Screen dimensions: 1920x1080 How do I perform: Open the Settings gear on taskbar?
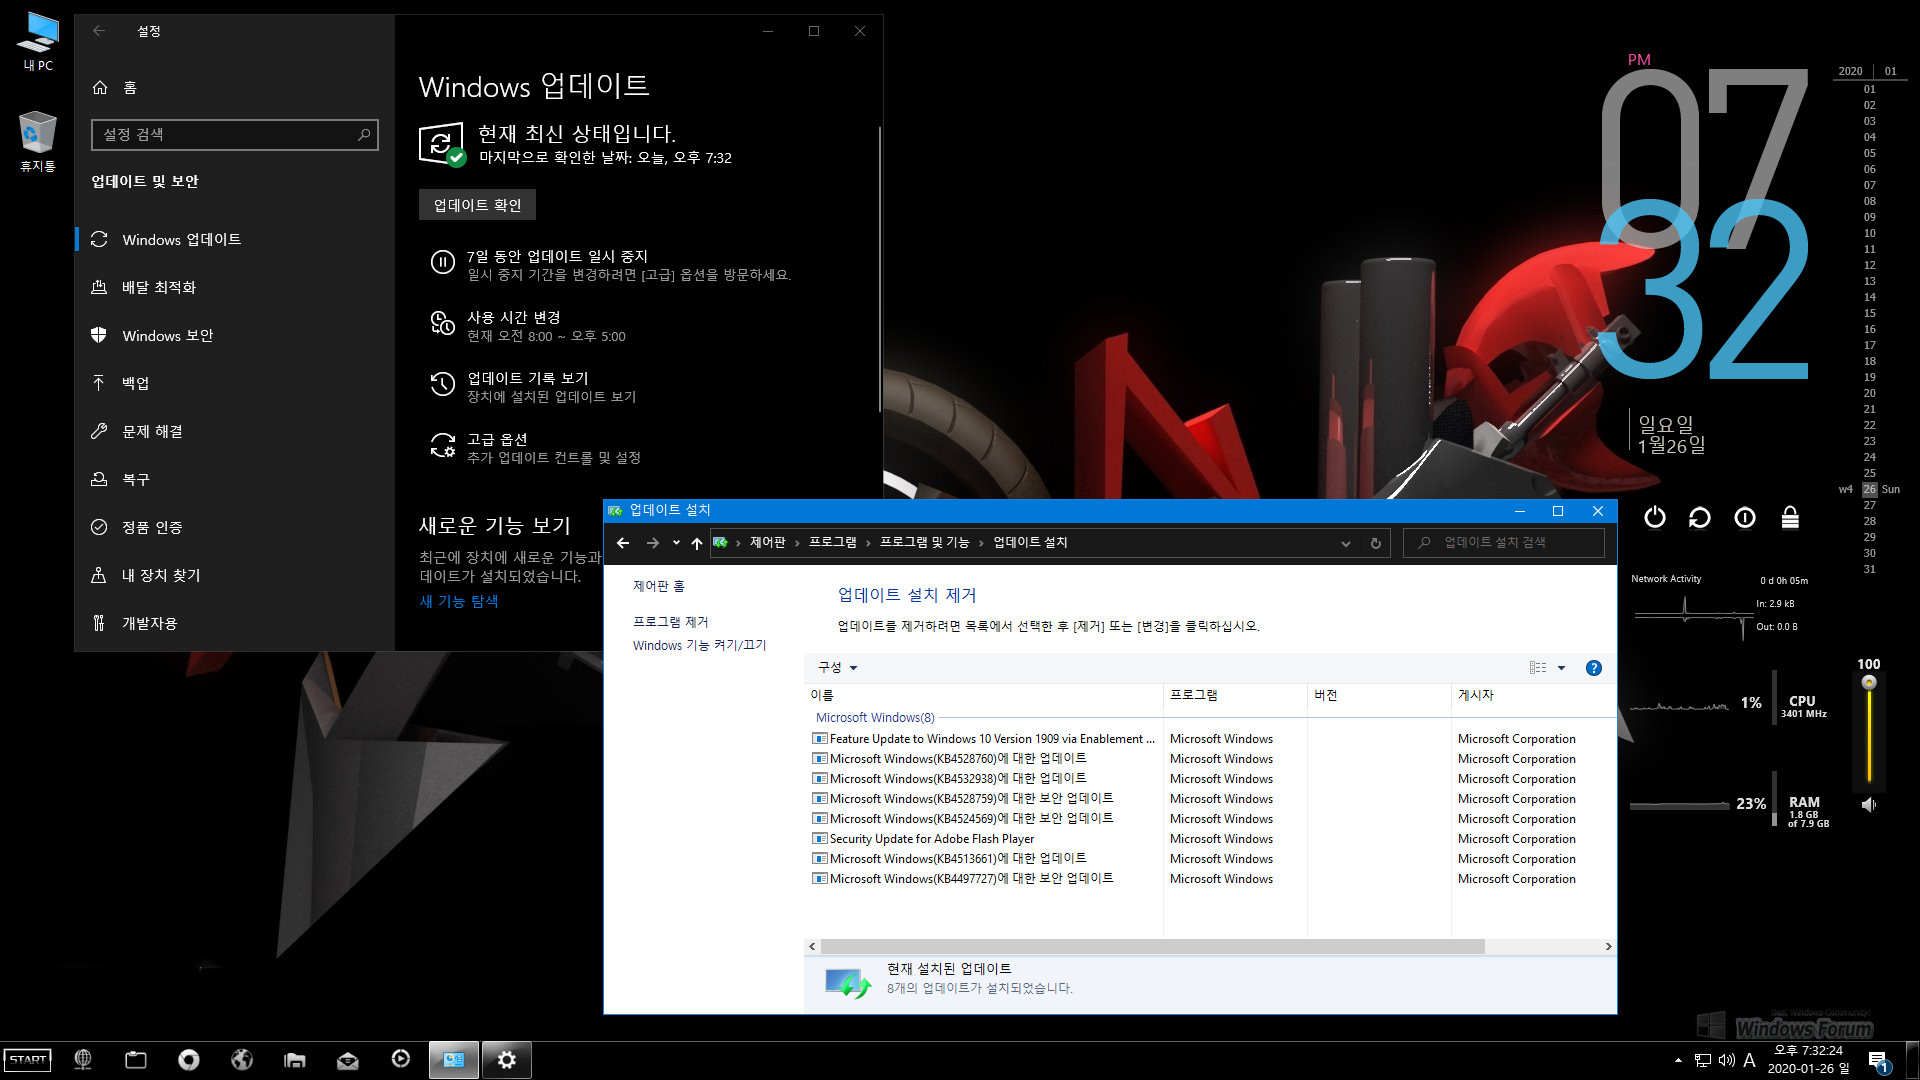(x=506, y=1060)
